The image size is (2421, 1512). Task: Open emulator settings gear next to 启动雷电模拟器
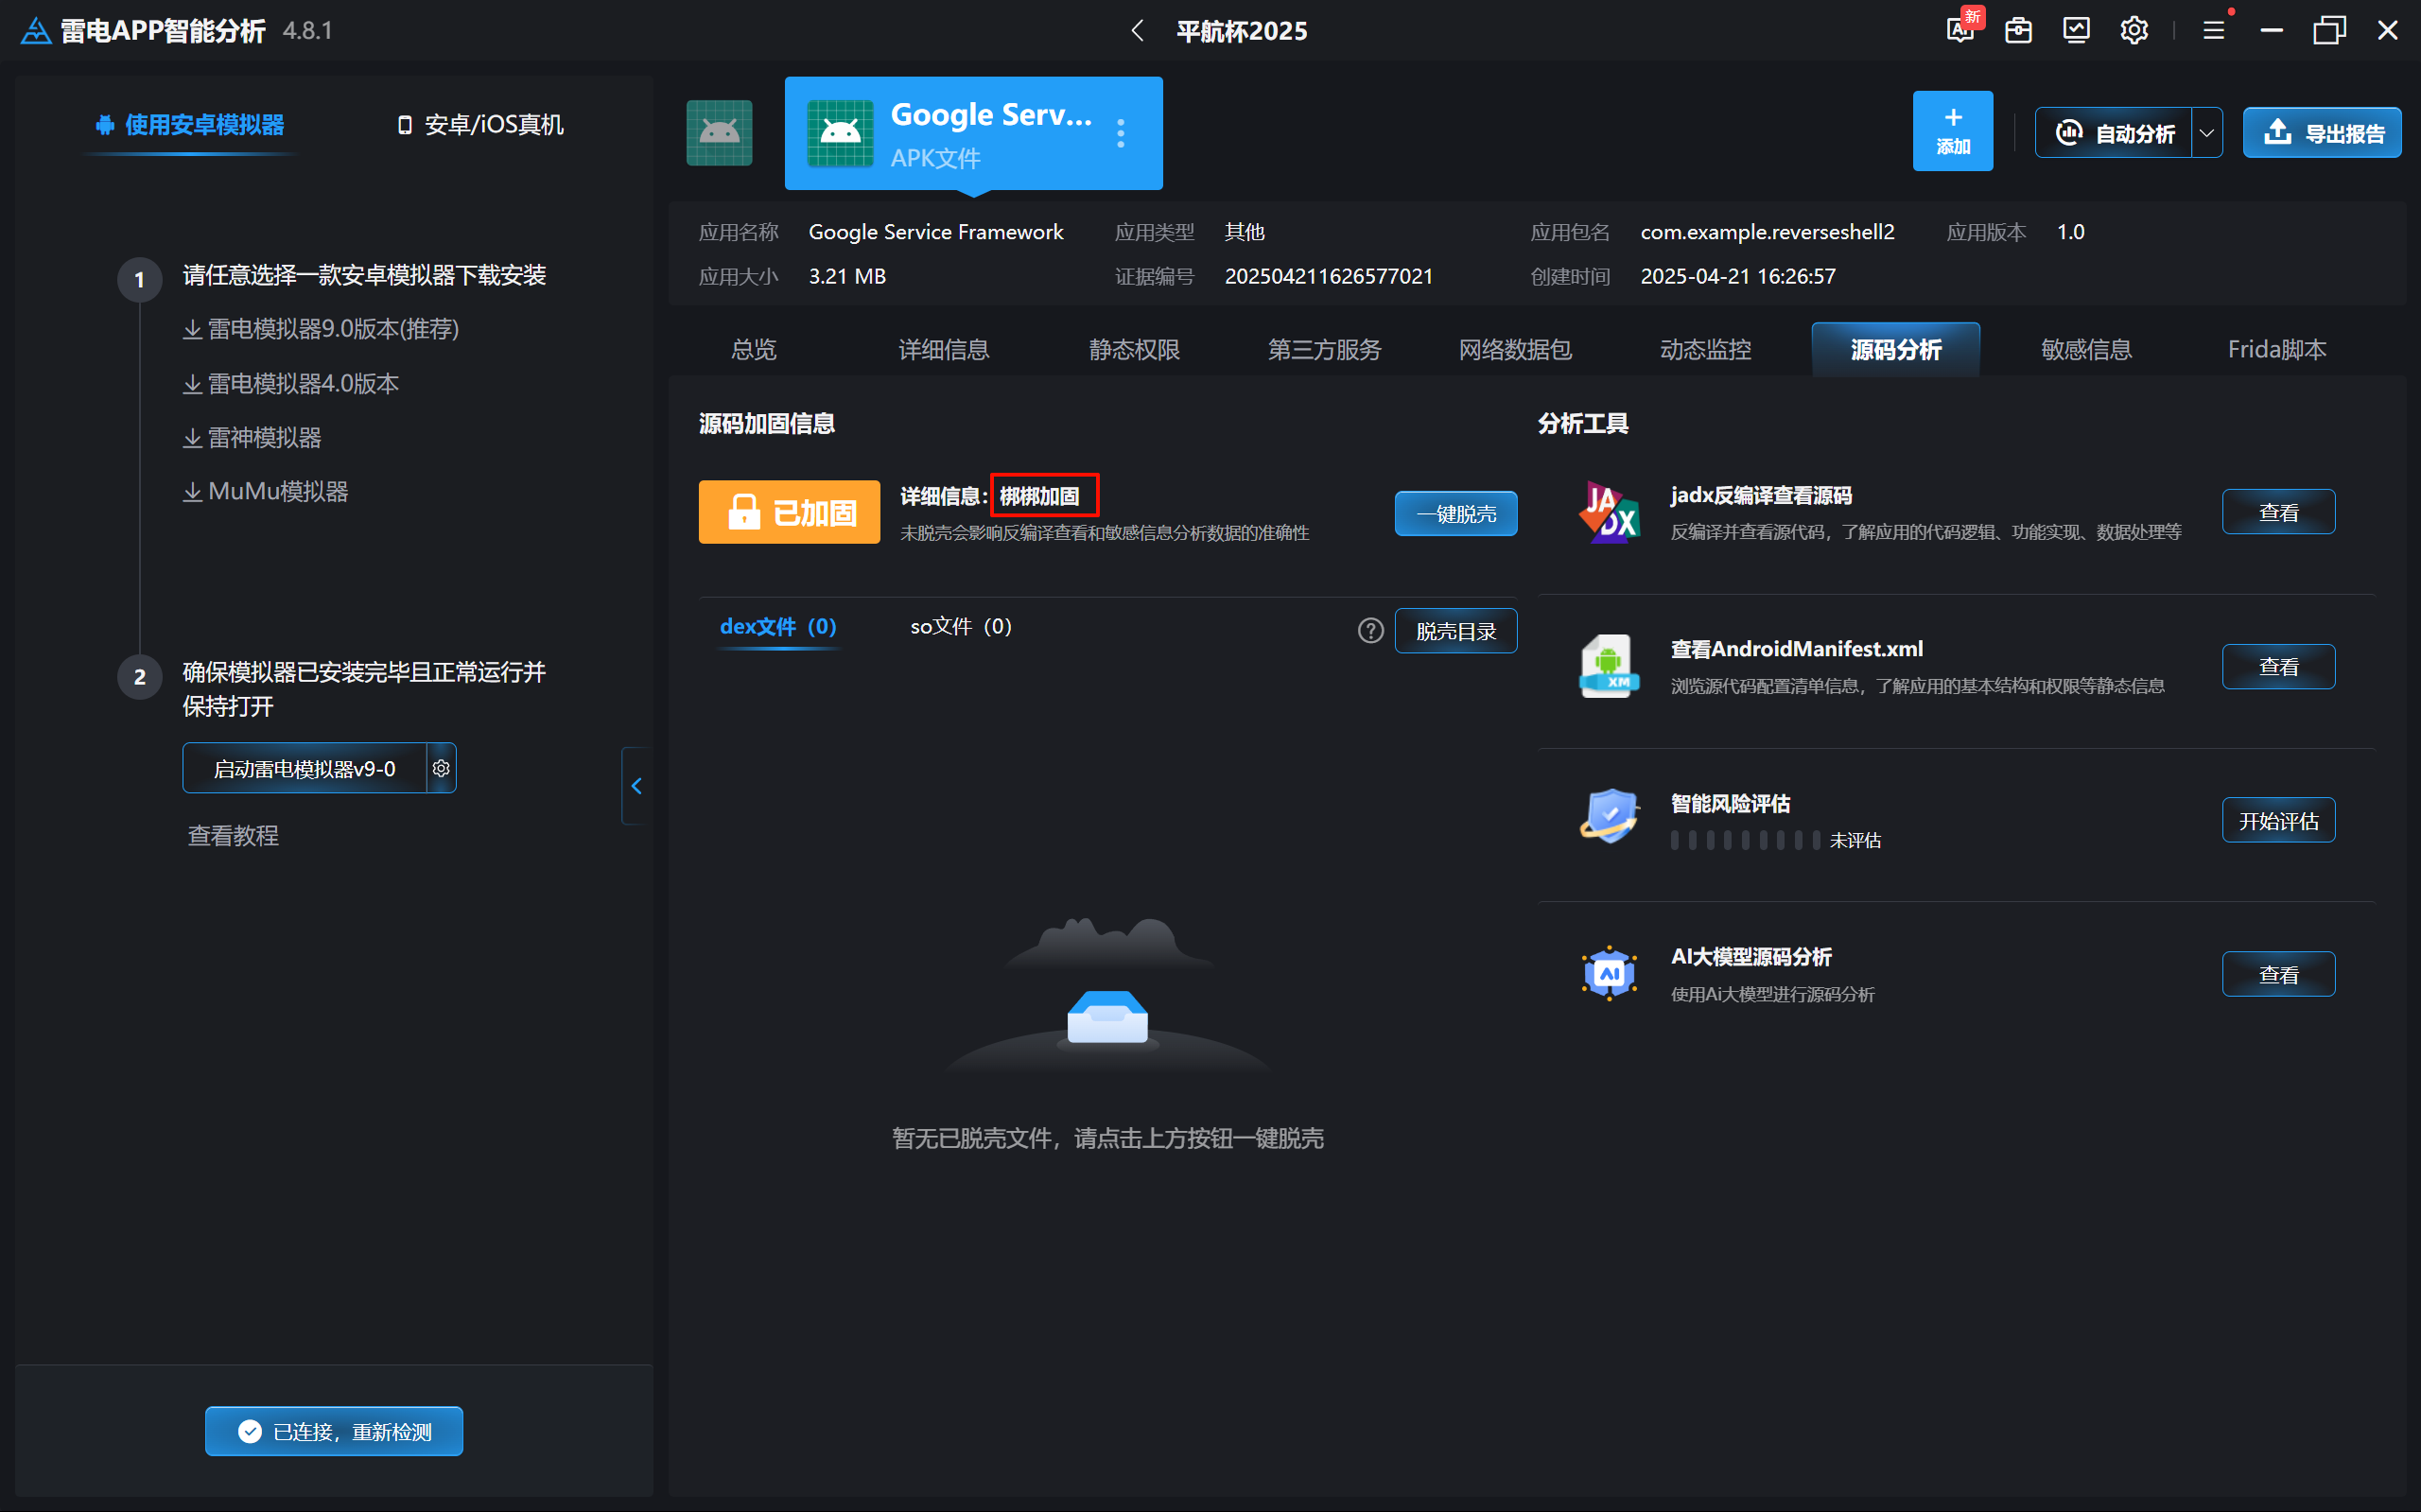(441, 768)
